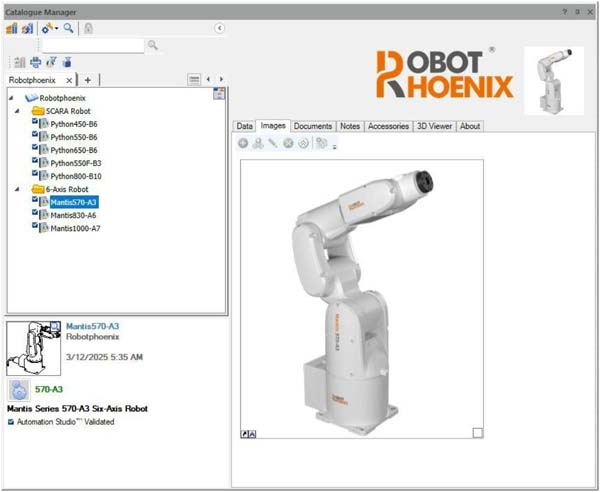Switch to the Documents tab
Image resolution: width=600 pixels, height=492 pixels.
(x=313, y=126)
